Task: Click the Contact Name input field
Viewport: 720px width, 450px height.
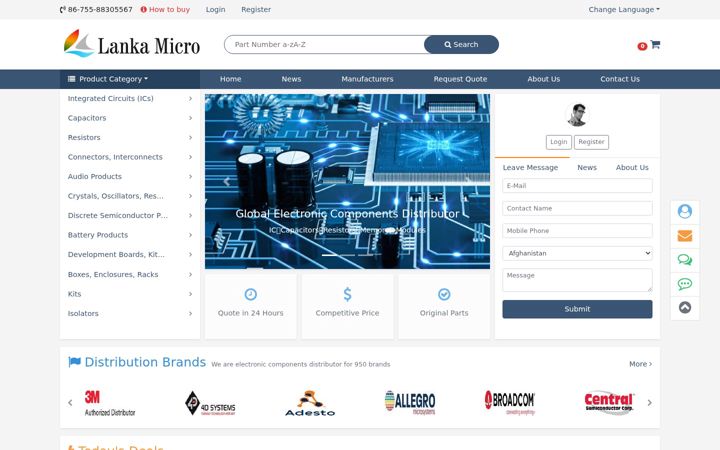Action: [x=577, y=208]
